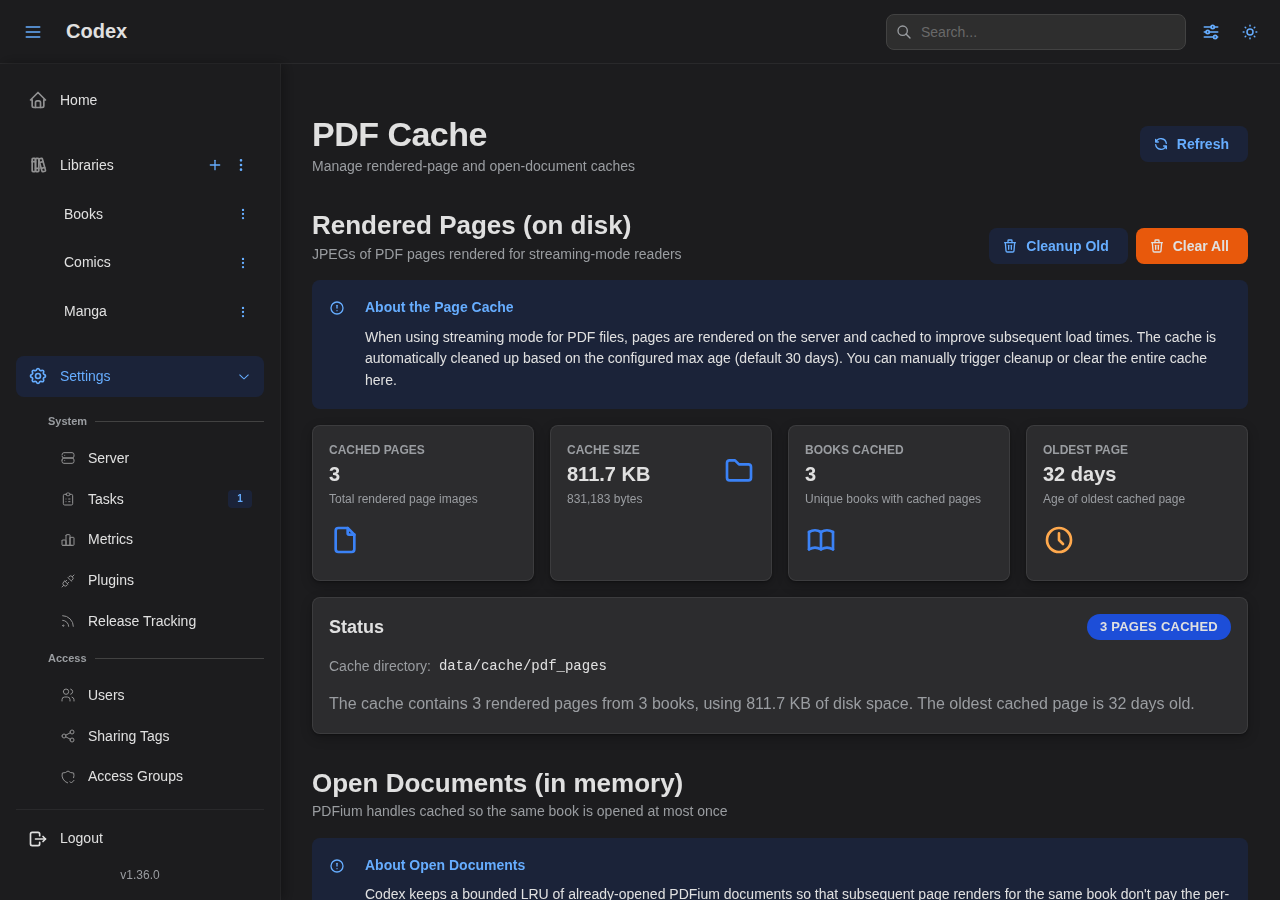The height and width of the screenshot is (900, 1280).
Task: Open the Books library
Action: (x=83, y=214)
